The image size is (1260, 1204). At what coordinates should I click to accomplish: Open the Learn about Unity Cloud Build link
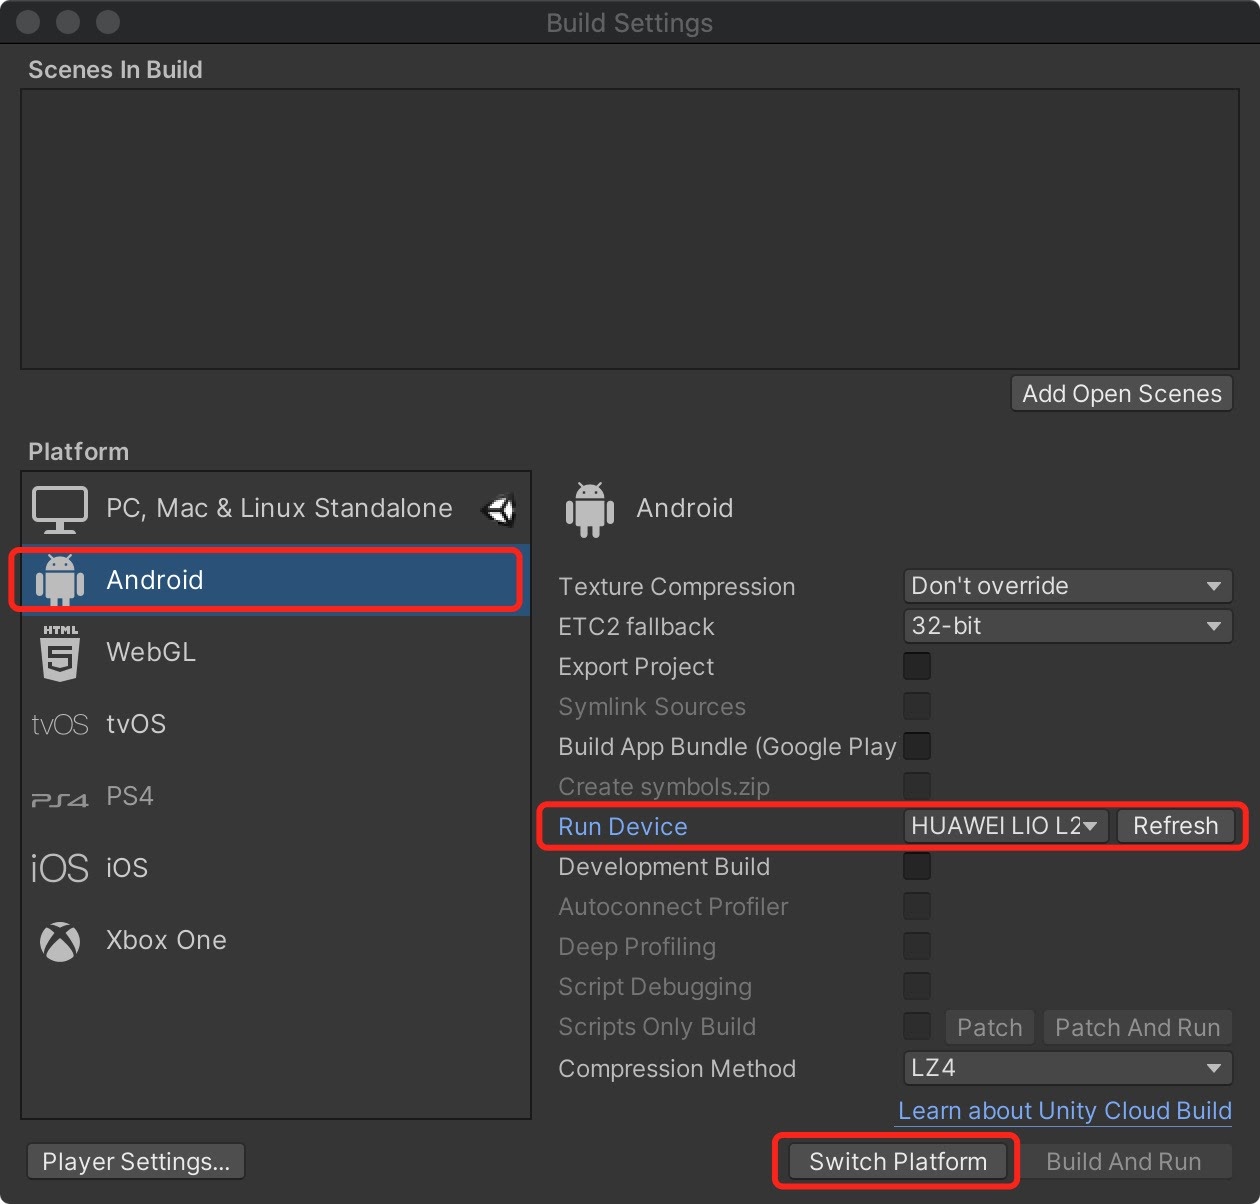[1065, 1111]
